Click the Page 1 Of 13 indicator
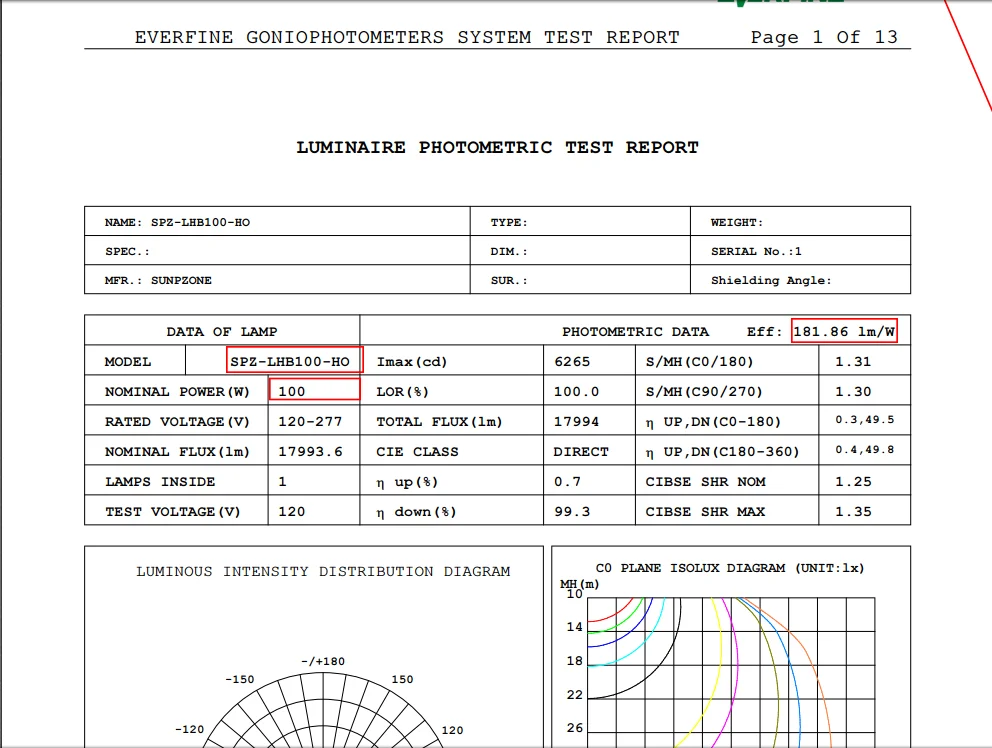This screenshot has width=992, height=748. click(x=824, y=38)
